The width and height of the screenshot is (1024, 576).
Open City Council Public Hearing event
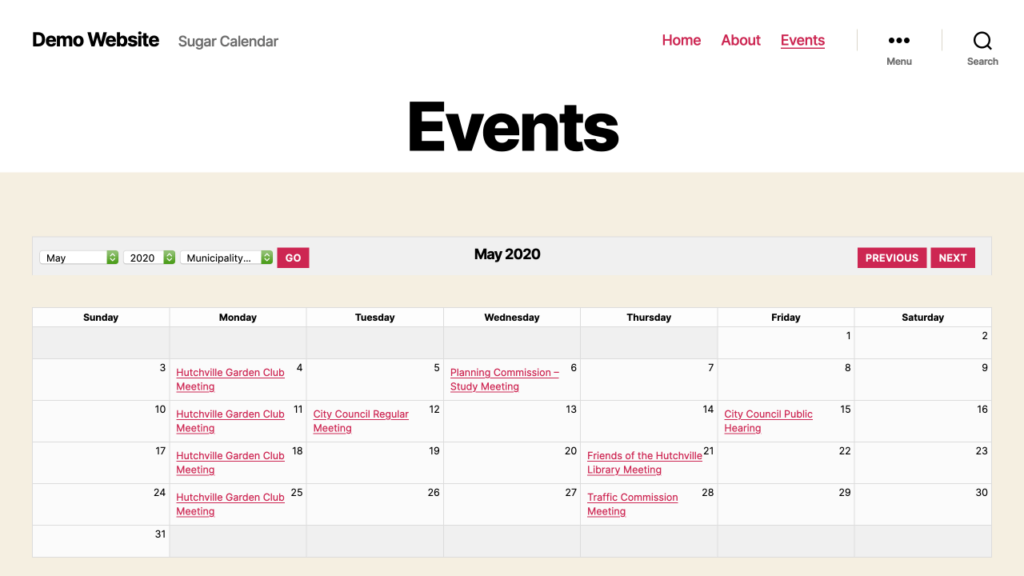768,421
